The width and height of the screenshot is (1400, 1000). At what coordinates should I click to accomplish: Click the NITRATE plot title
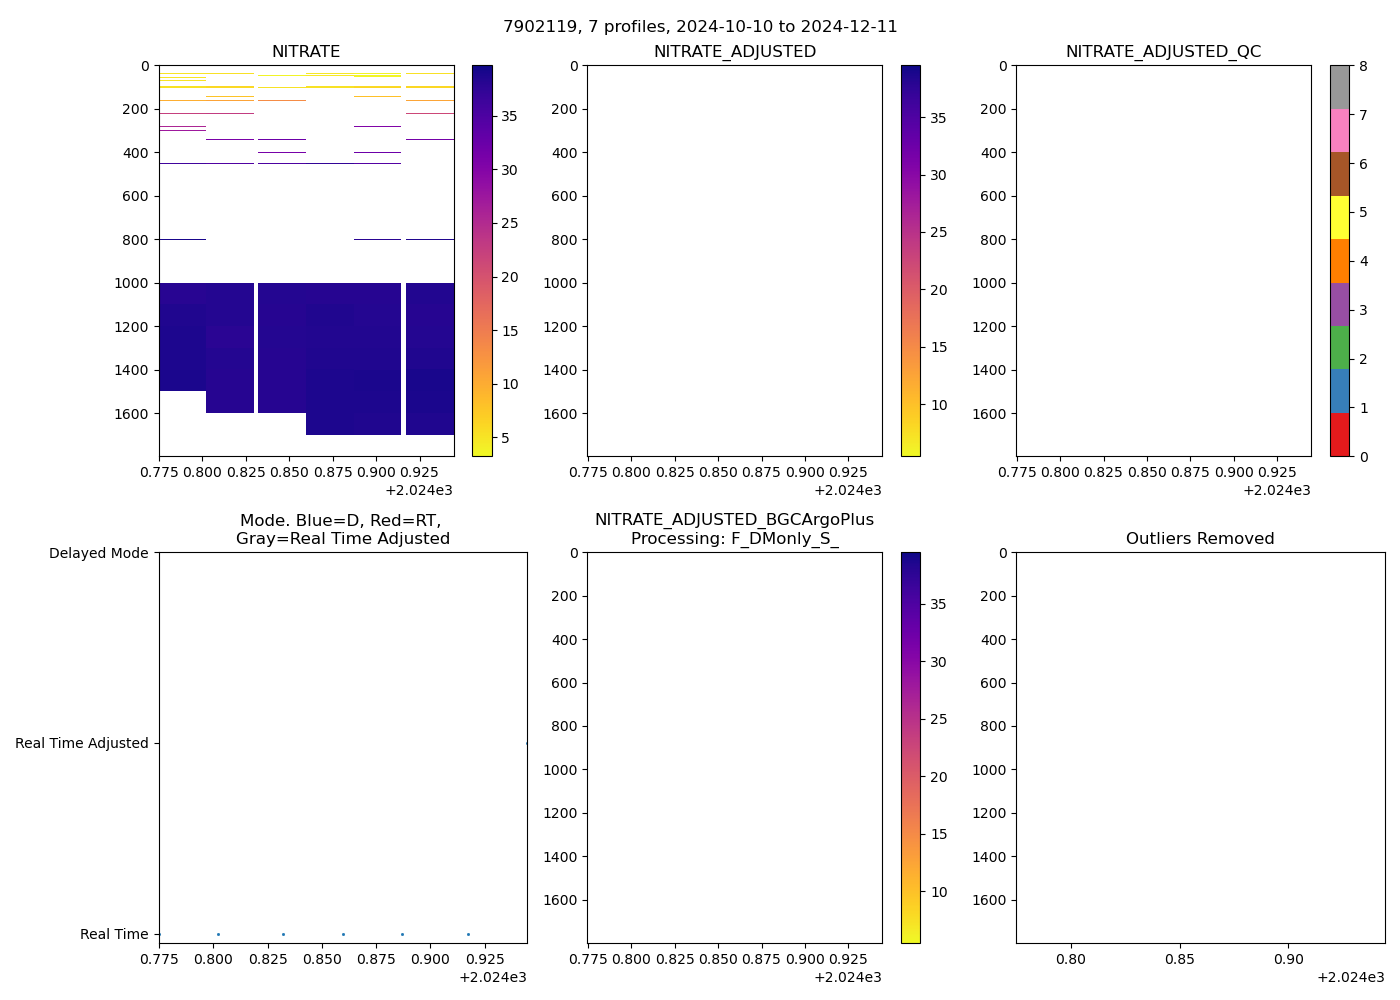point(306,52)
